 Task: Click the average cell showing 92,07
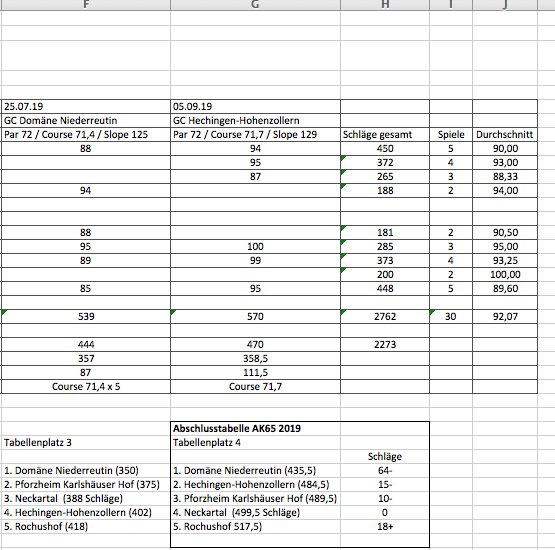coord(505,316)
